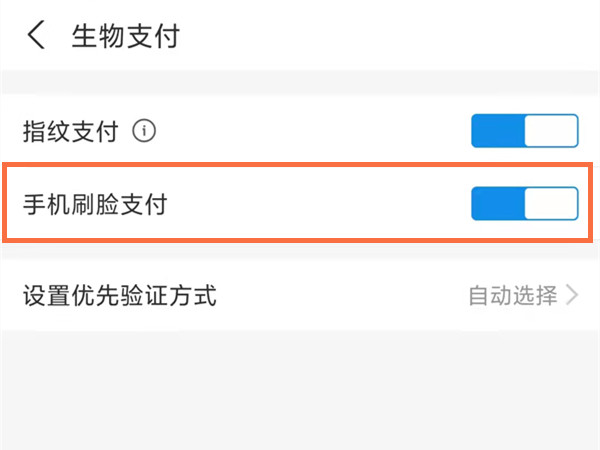Viewport: 600px width, 450px height.
Task: Click blue part of 指纹支付 switch
Action: pos(497,131)
